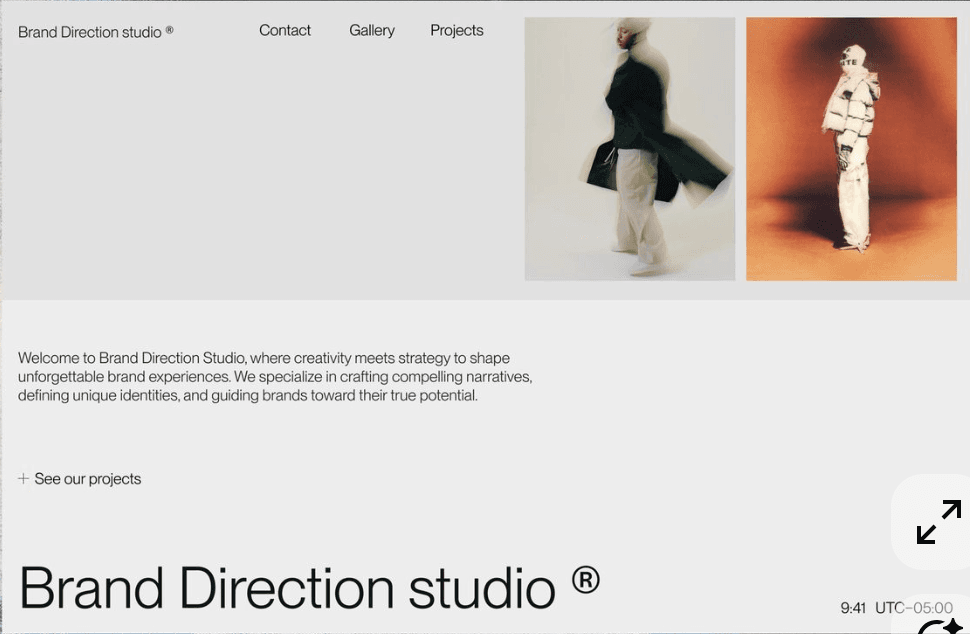Click the empty gray hero banner under the navigation
Viewport: 970px width, 634px height.
click(x=260, y=173)
